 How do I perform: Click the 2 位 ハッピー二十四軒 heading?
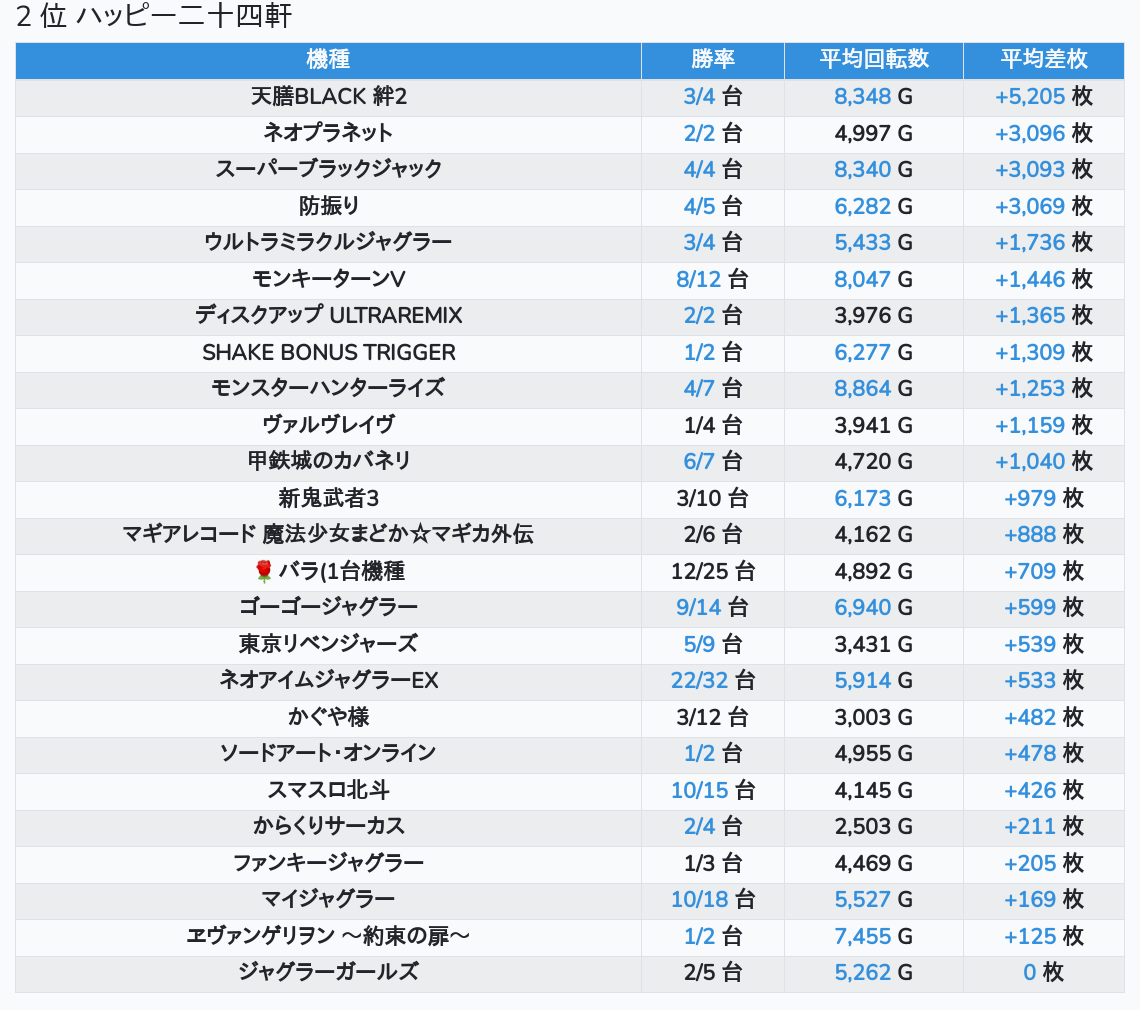[154, 17]
